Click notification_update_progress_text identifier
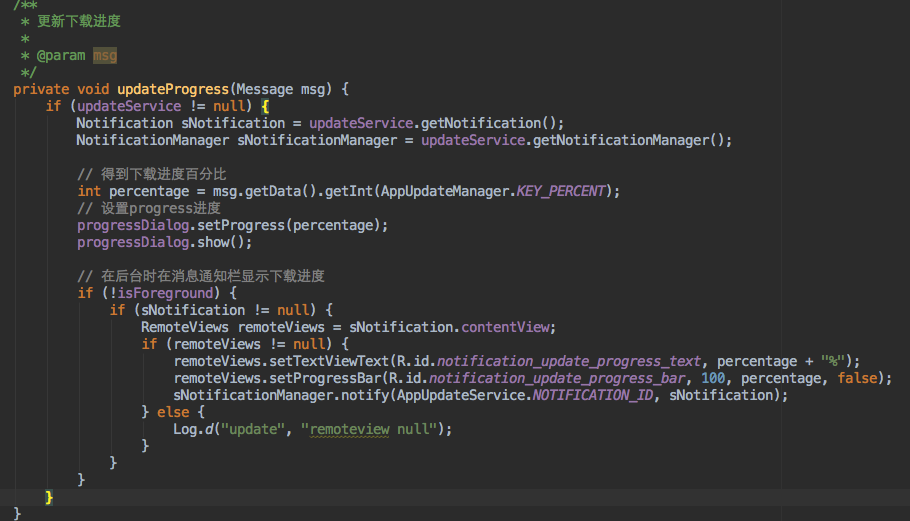This screenshot has width=910, height=521. click(x=569, y=361)
